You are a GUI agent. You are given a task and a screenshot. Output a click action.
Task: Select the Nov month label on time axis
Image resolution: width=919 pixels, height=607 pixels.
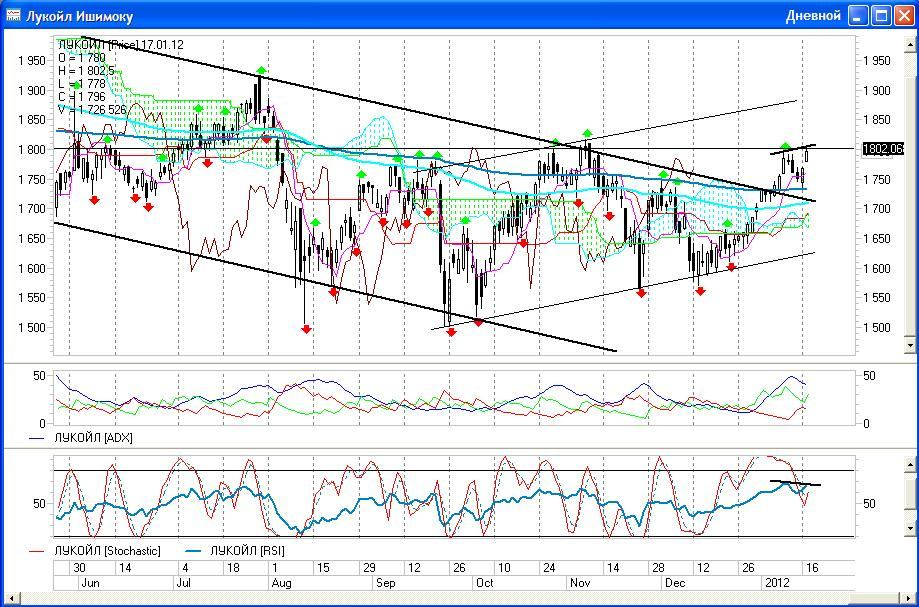click(x=580, y=583)
